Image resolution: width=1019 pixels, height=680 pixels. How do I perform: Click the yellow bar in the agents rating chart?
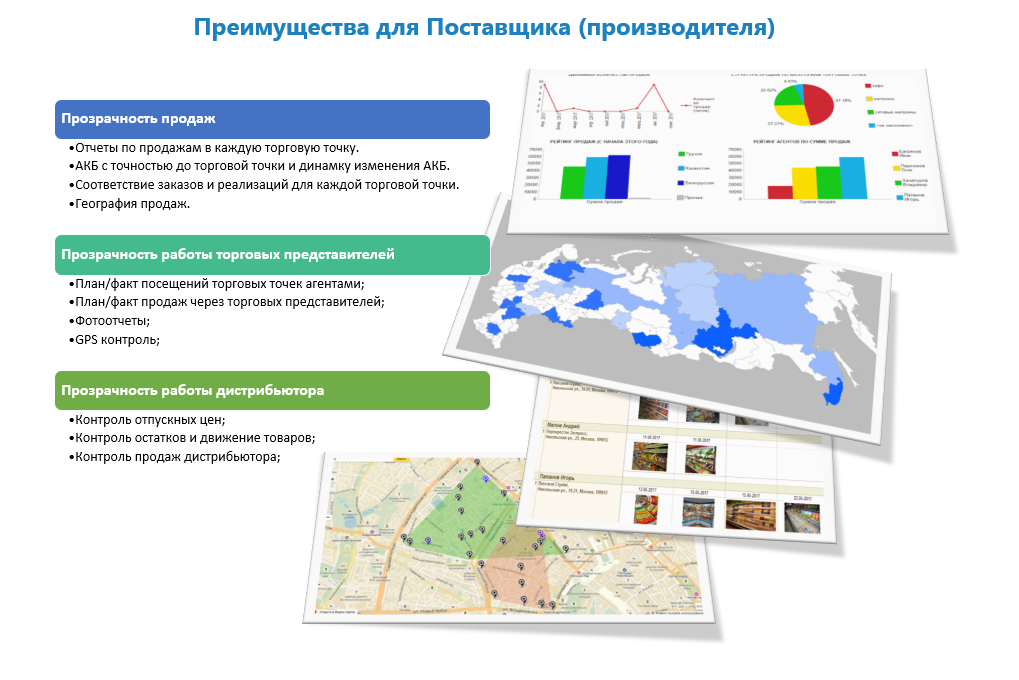point(804,183)
